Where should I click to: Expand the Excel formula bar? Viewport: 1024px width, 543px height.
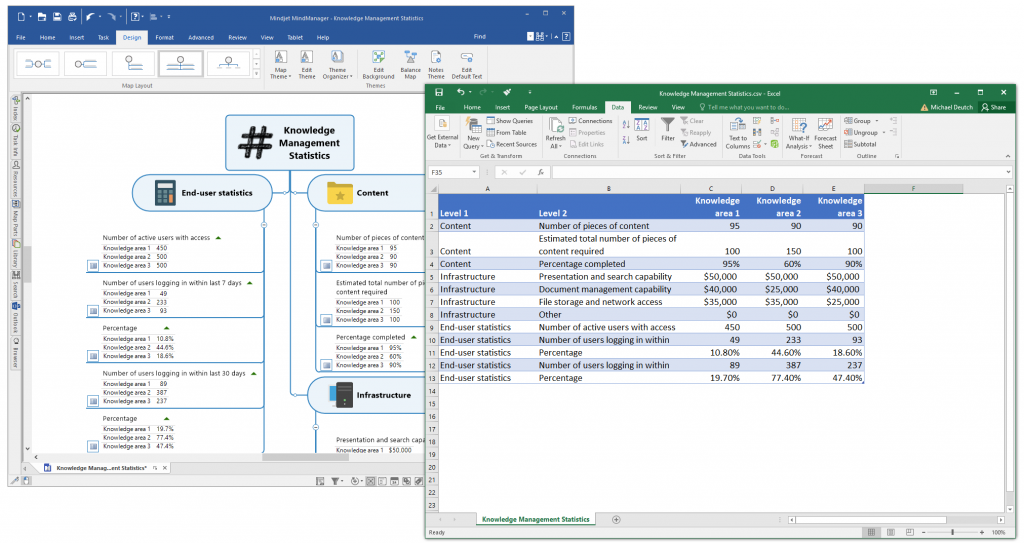[1008, 172]
